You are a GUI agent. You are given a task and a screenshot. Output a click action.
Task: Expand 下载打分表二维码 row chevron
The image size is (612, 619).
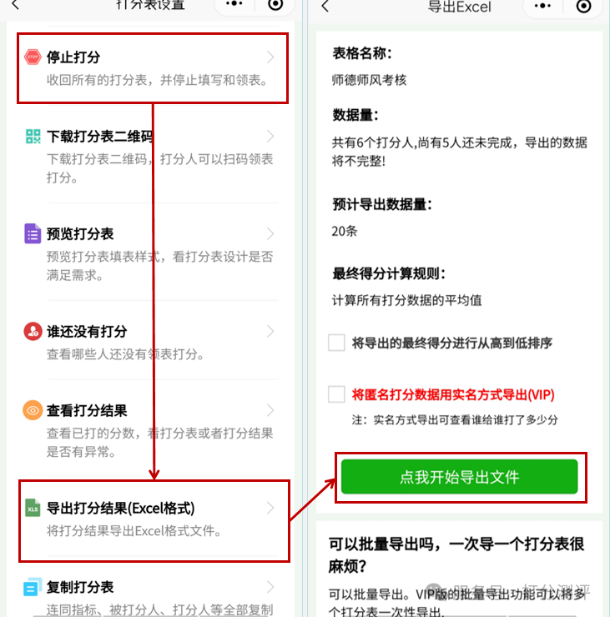(x=270, y=136)
